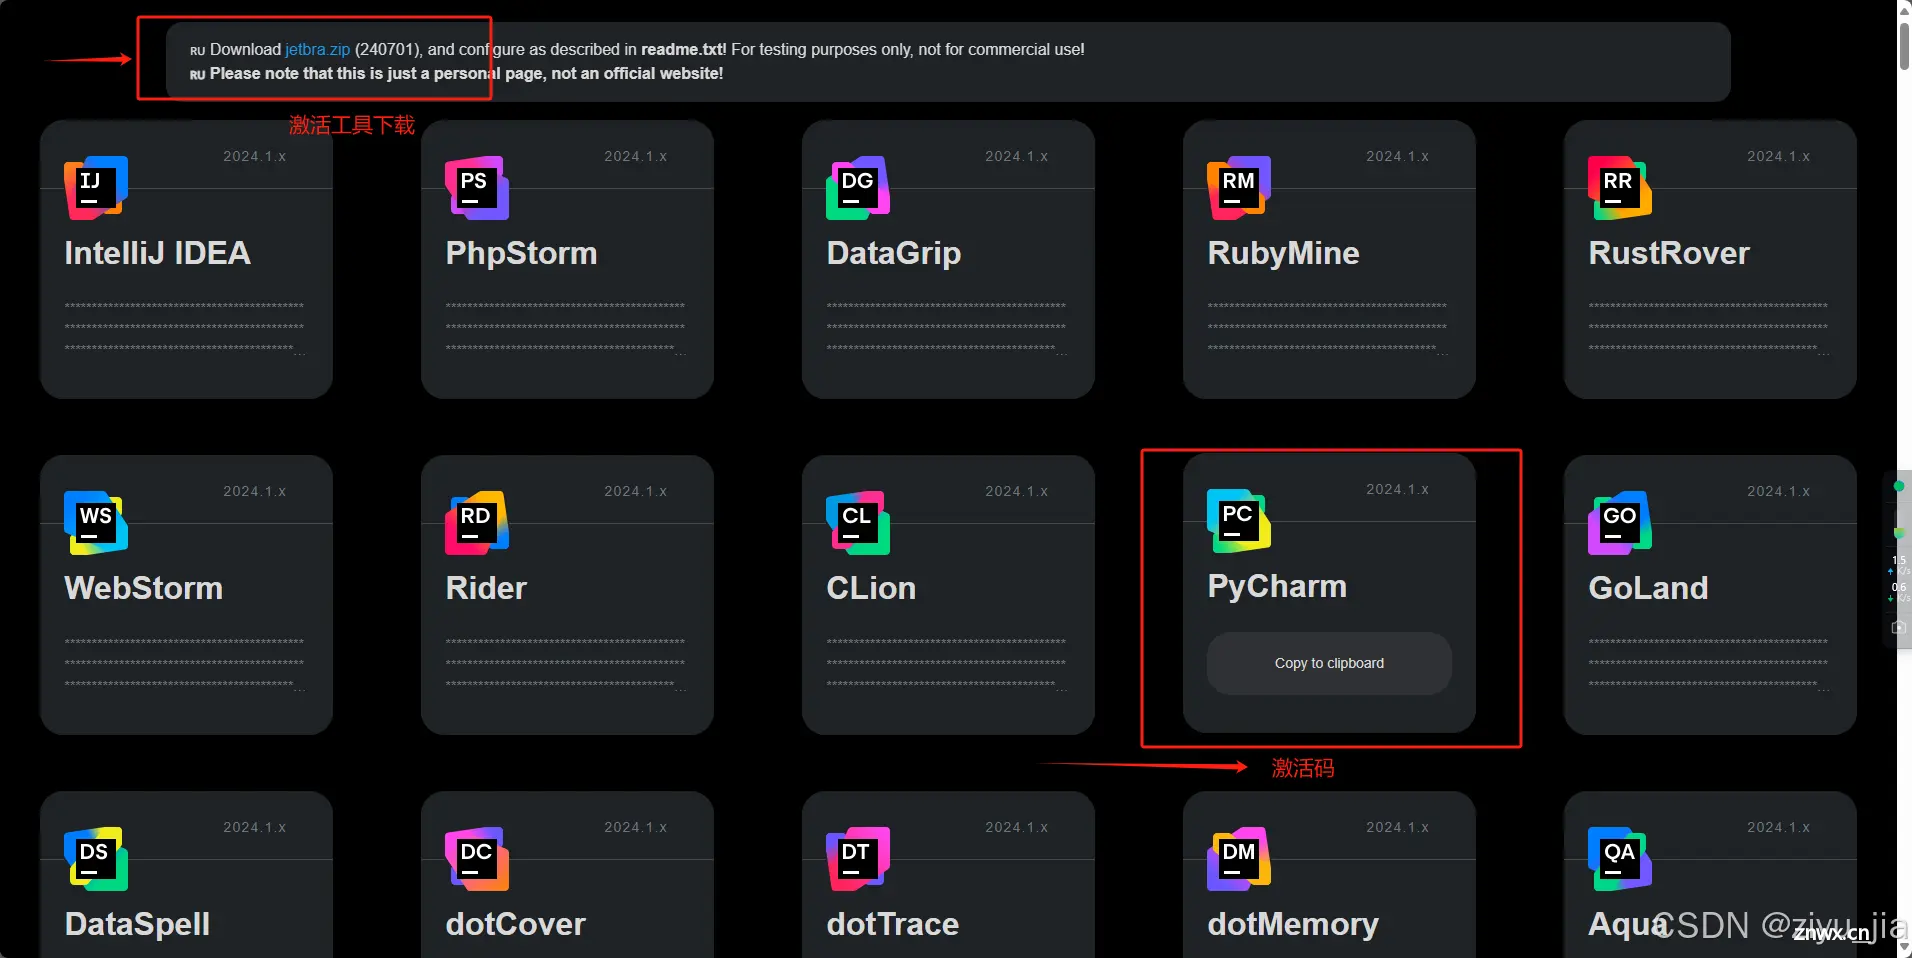Click the masked license key in RustRover card
The width and height of the screenshot is (1912, 958).
tap(1709, 328)
